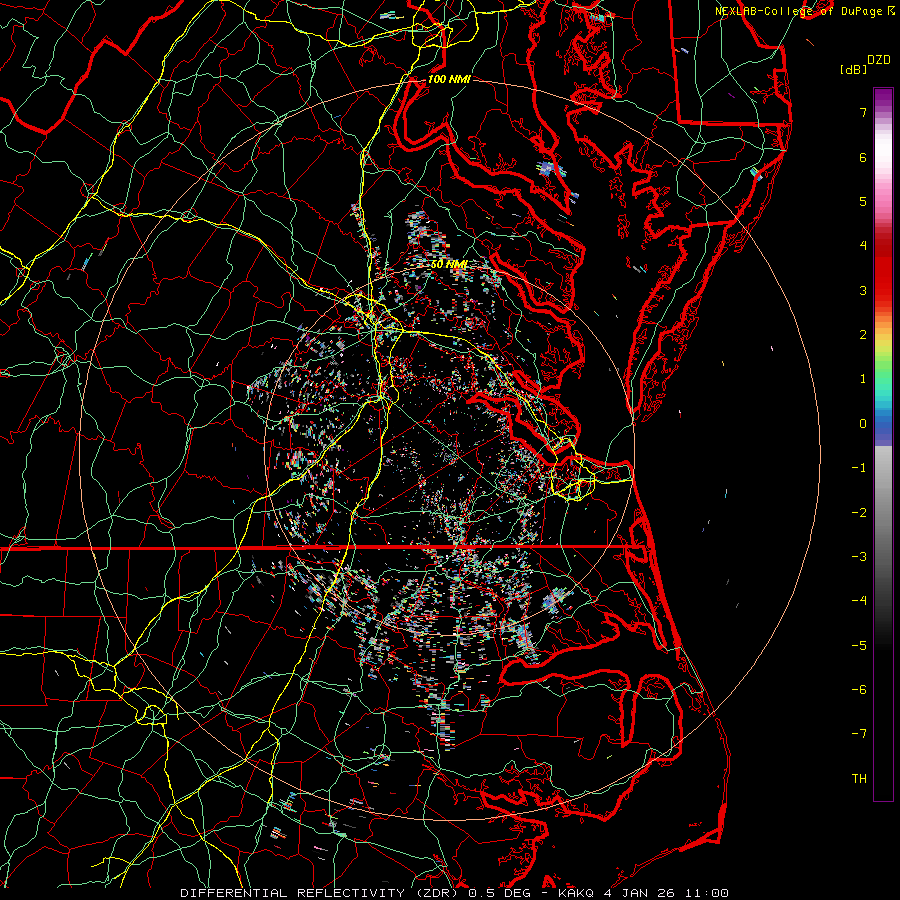The height and width of the screenshot is (900, 900).
Task: Click the -2 dB value on color scale
Action: click(x=859, y=513)
